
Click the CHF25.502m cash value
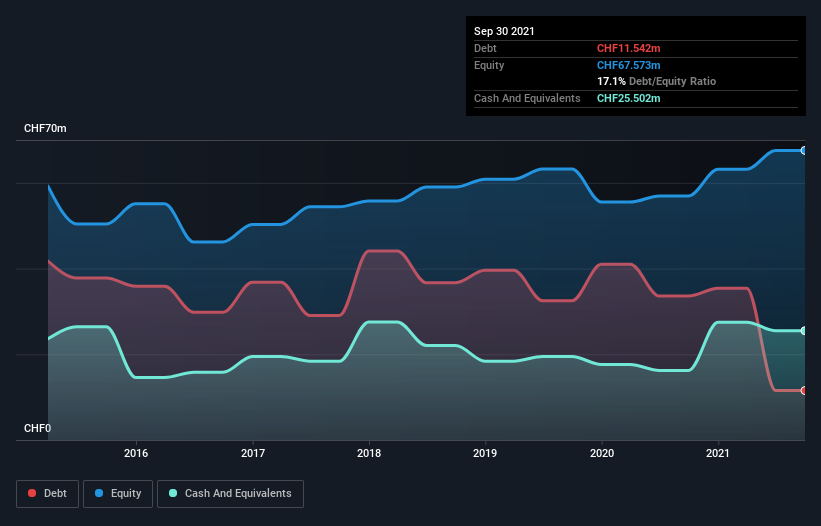[x=628, y=98]
